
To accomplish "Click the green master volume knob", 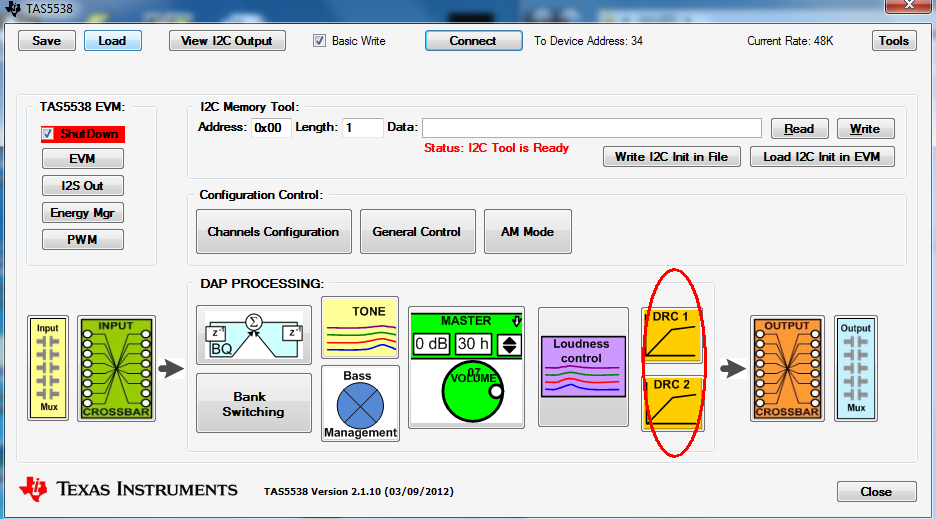I will coord(473,391).
